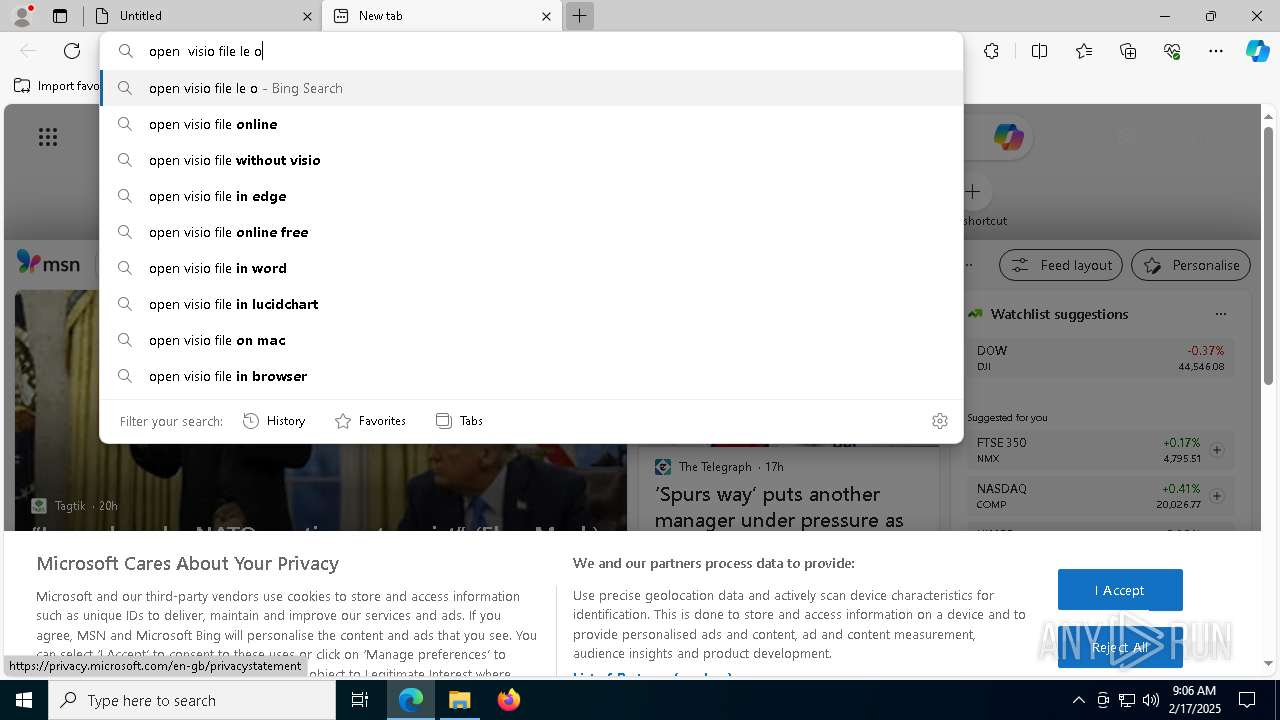This screenshot has height=720, width=1280.
Task: Close the Untitled tab
Action: [306, 16]
